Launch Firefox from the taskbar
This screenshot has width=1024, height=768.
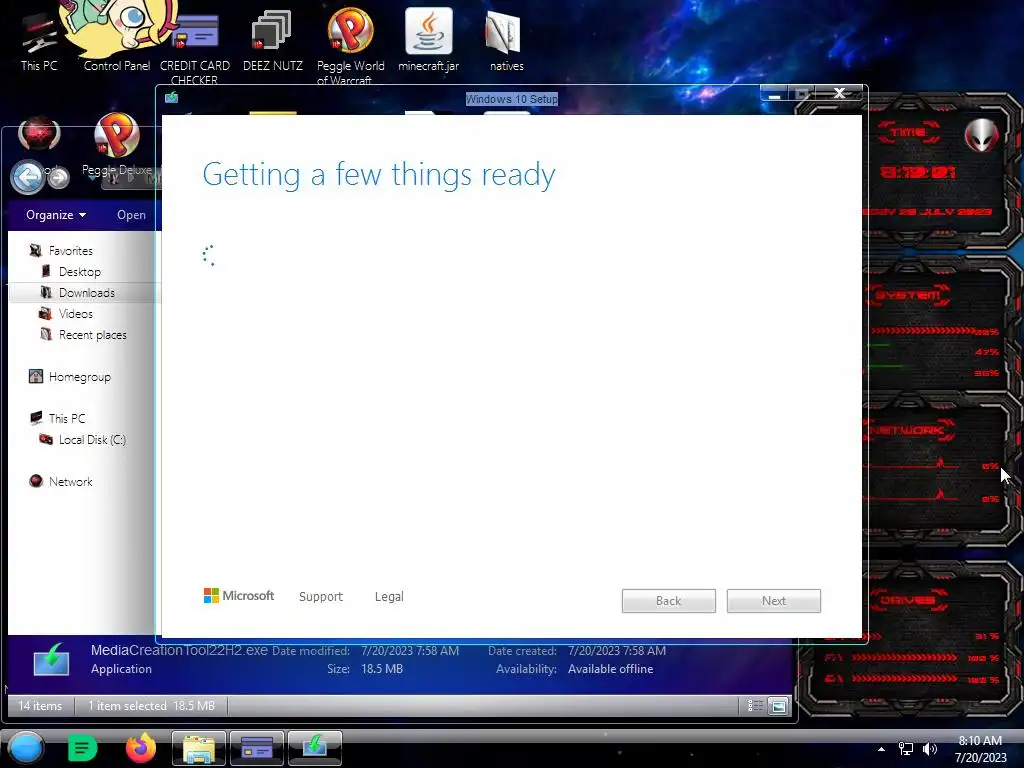pyautogui.click(x=140, y=748)
